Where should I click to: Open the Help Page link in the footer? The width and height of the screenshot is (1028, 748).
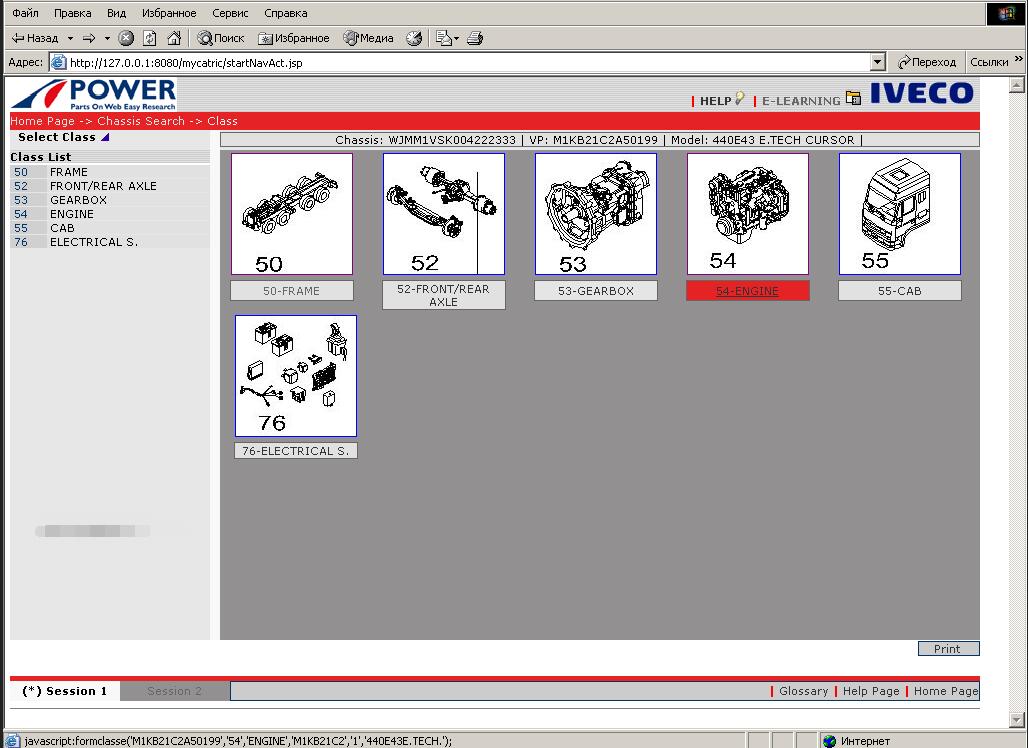(871, 691)
